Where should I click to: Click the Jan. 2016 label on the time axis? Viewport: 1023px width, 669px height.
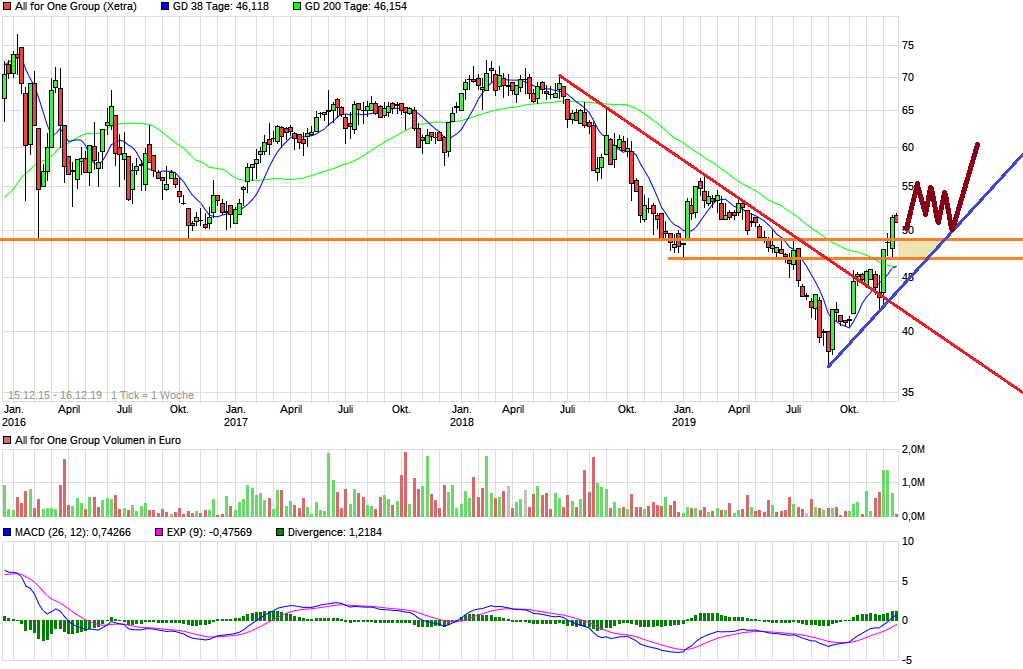(14, 415)
